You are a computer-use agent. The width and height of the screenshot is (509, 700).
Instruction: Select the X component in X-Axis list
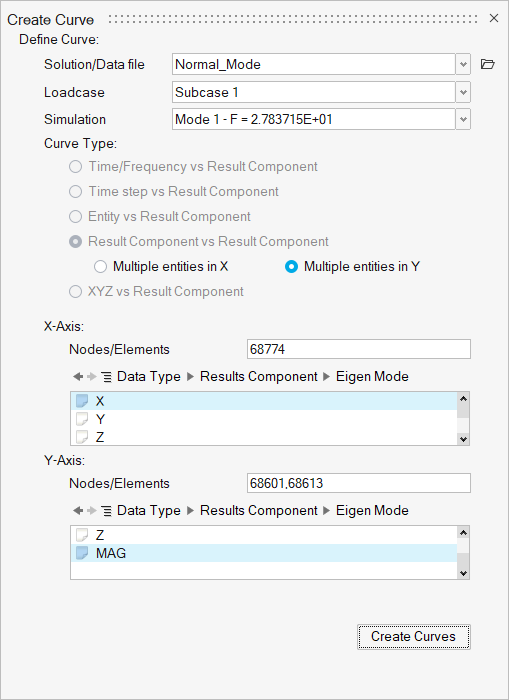pyautogui.click(x=264, y=401)
